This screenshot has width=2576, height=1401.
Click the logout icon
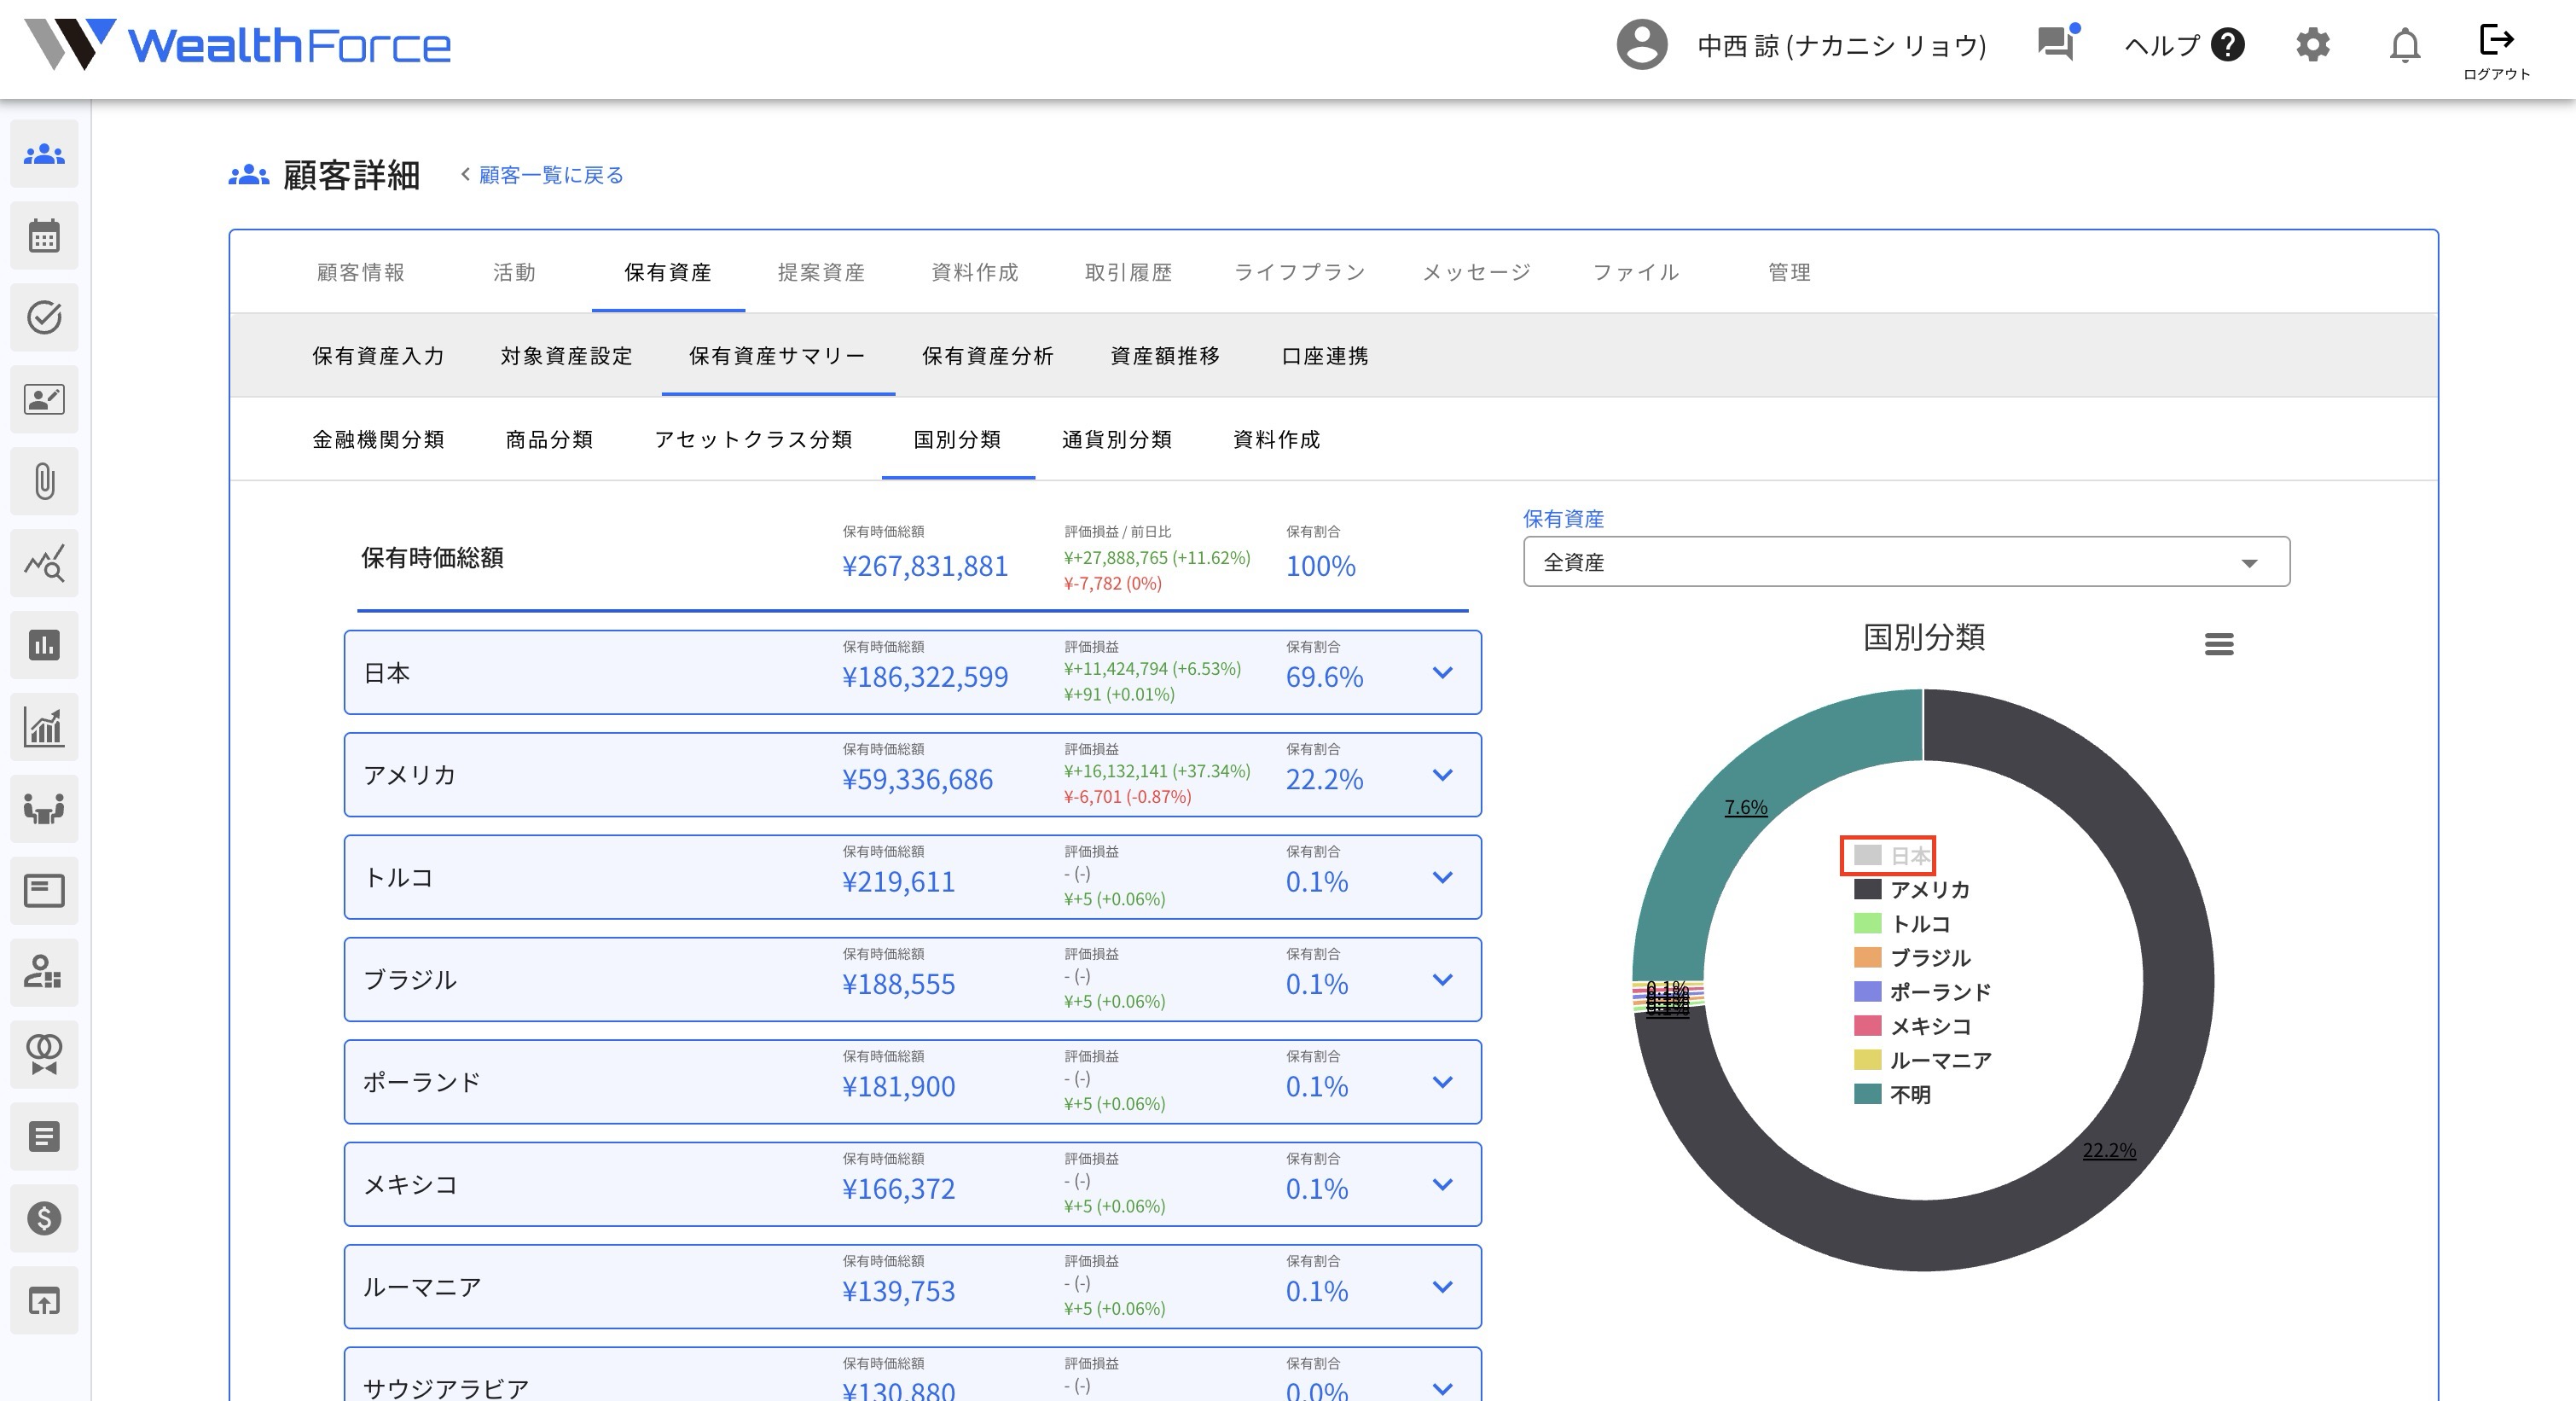2496,40
